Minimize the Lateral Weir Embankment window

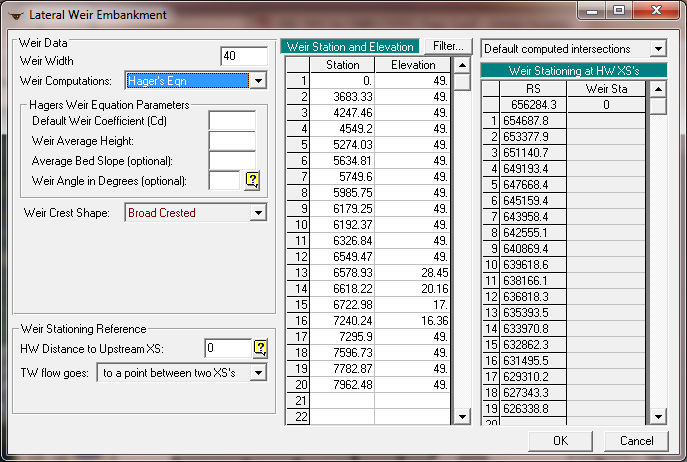[592, 10]
